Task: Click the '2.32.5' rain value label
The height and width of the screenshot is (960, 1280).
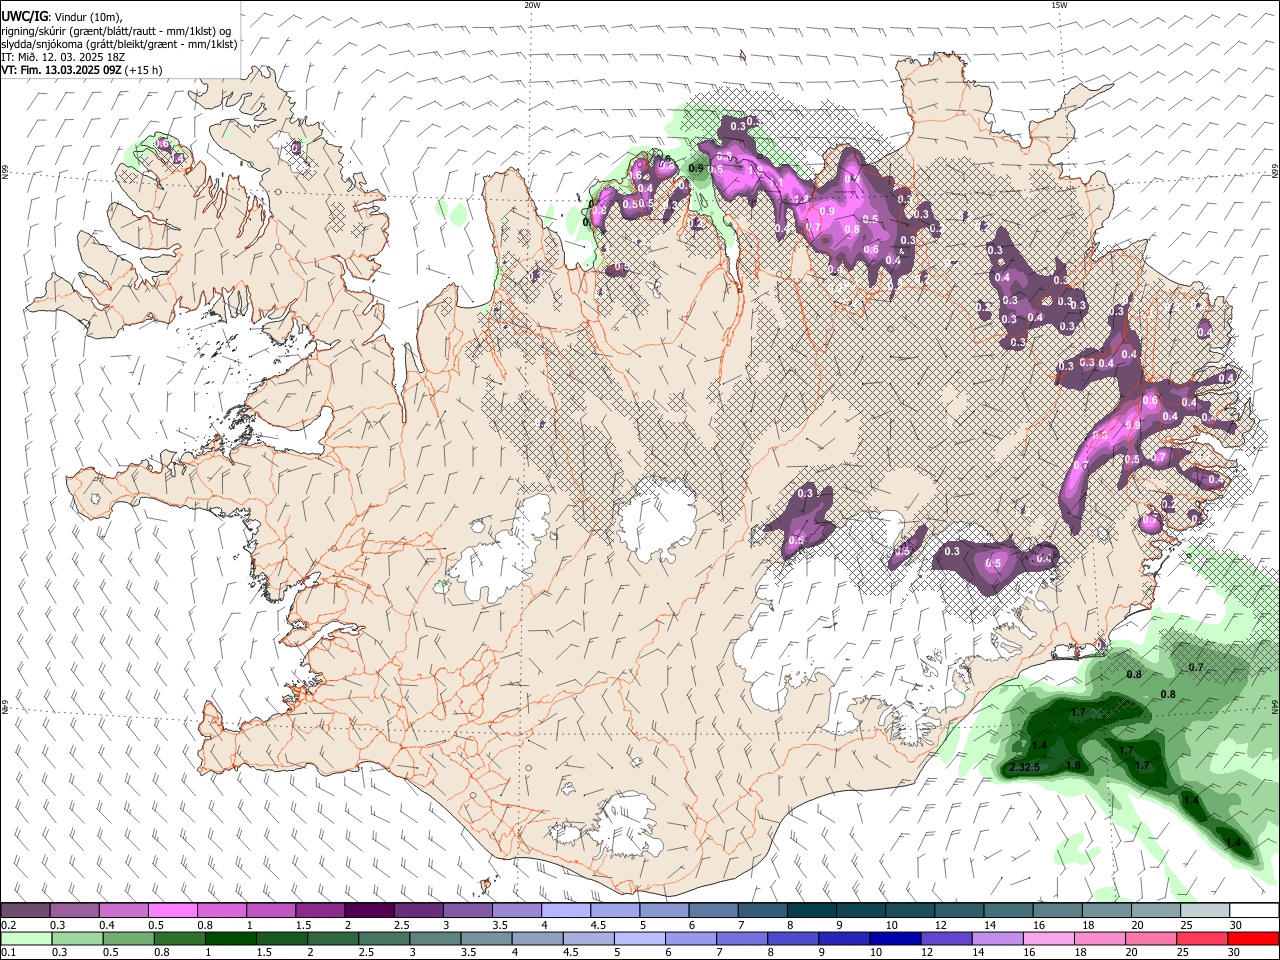Action: pos(1025,767)
